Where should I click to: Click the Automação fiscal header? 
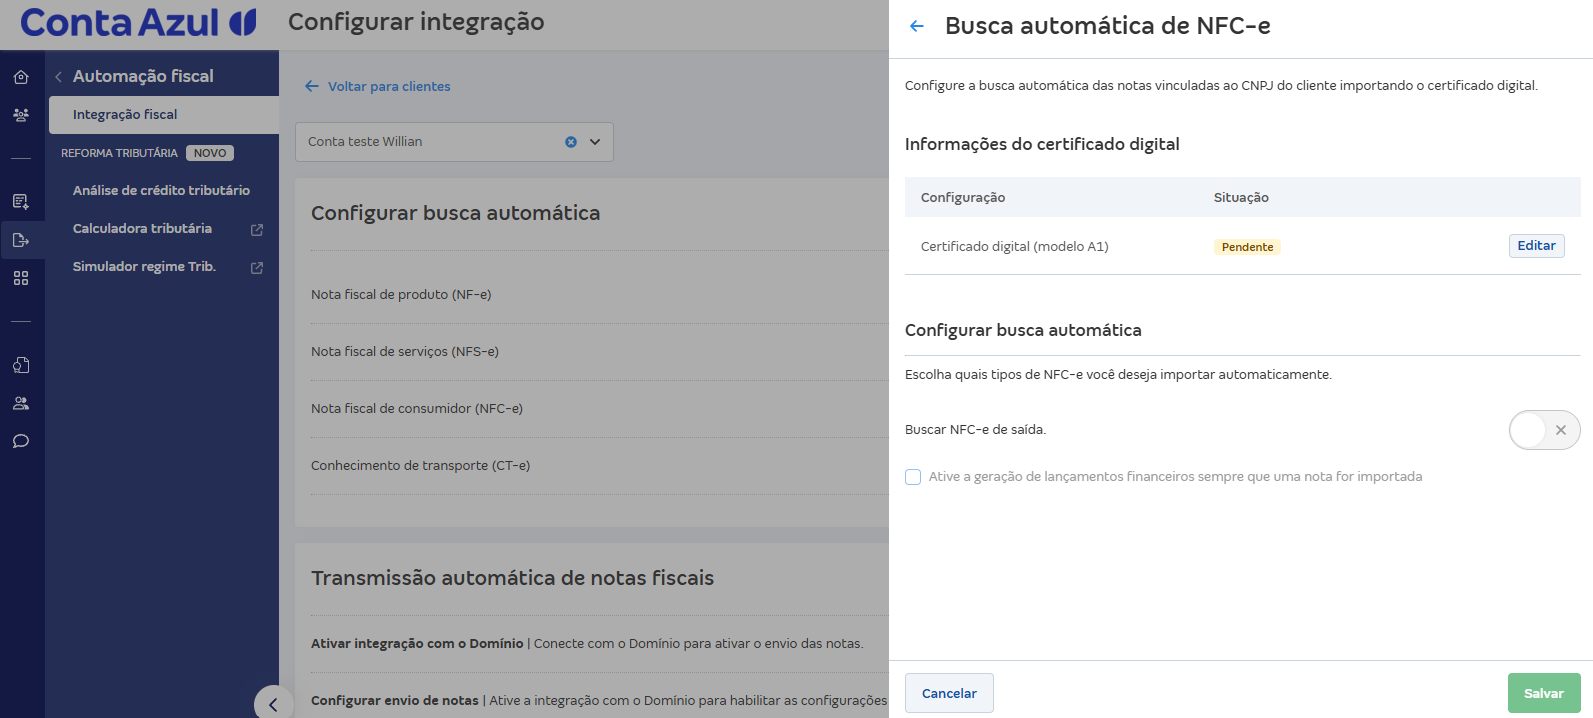pyautogui.click(x=143, y=76)
